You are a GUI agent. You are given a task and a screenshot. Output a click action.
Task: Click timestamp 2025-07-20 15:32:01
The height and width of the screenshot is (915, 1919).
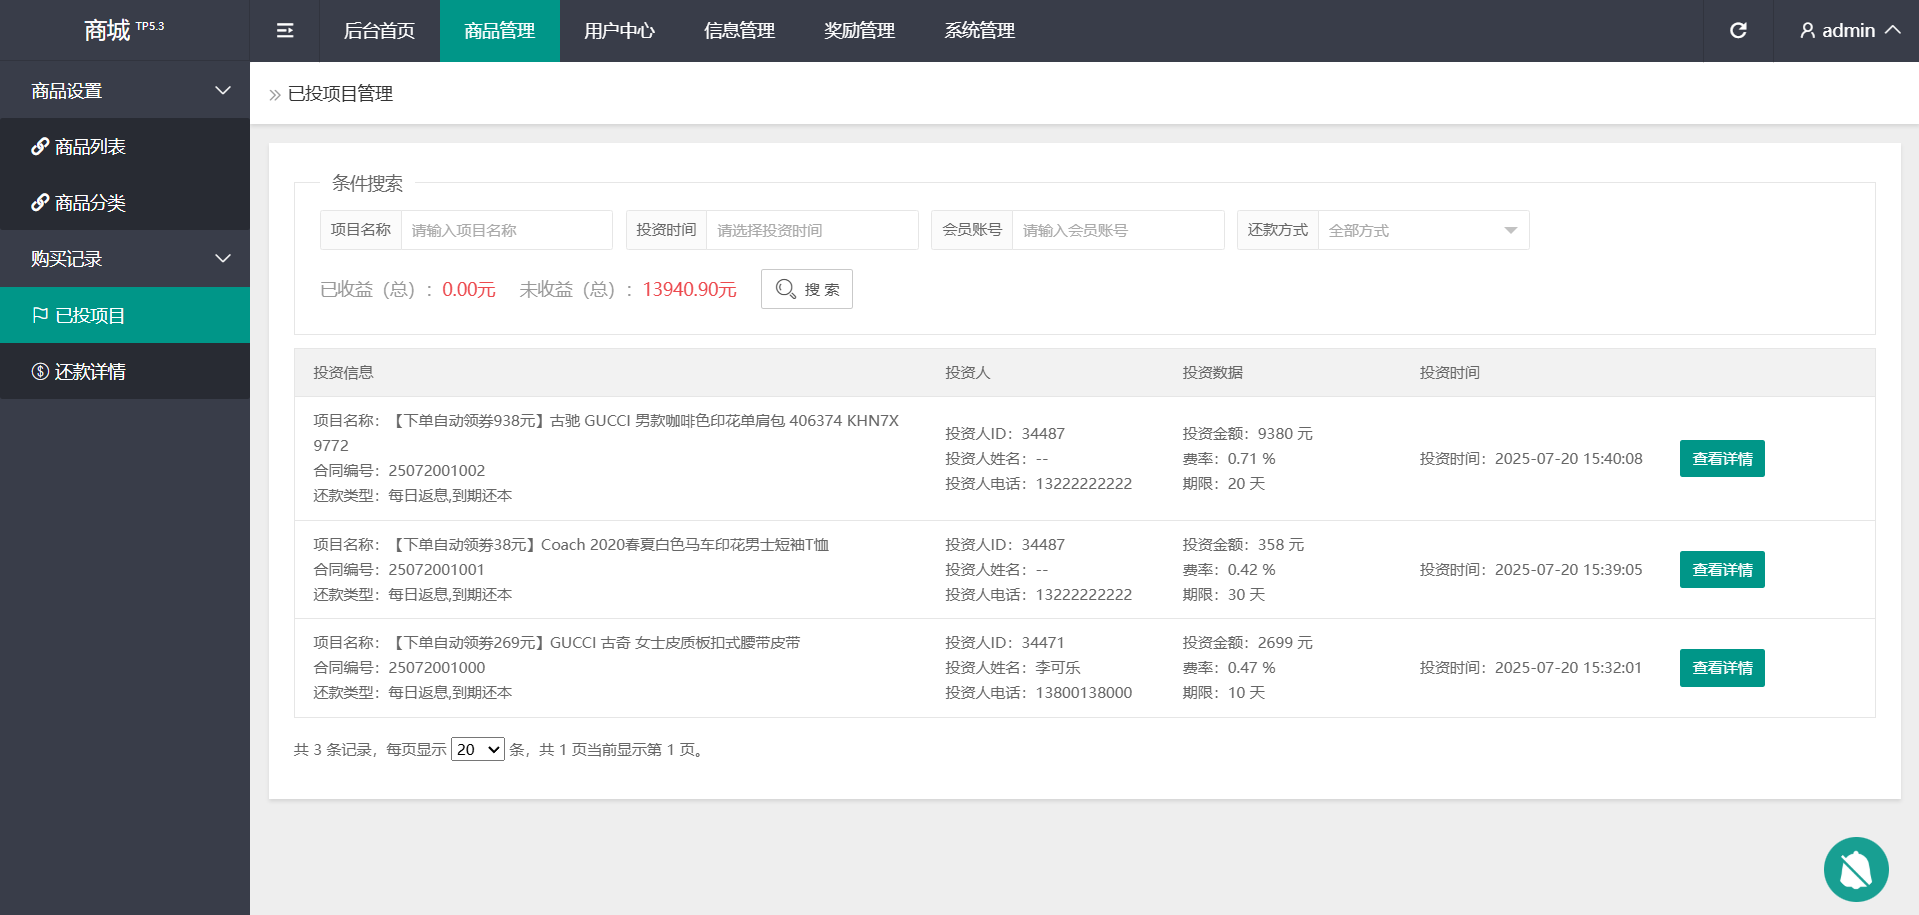coord(1568,668)
